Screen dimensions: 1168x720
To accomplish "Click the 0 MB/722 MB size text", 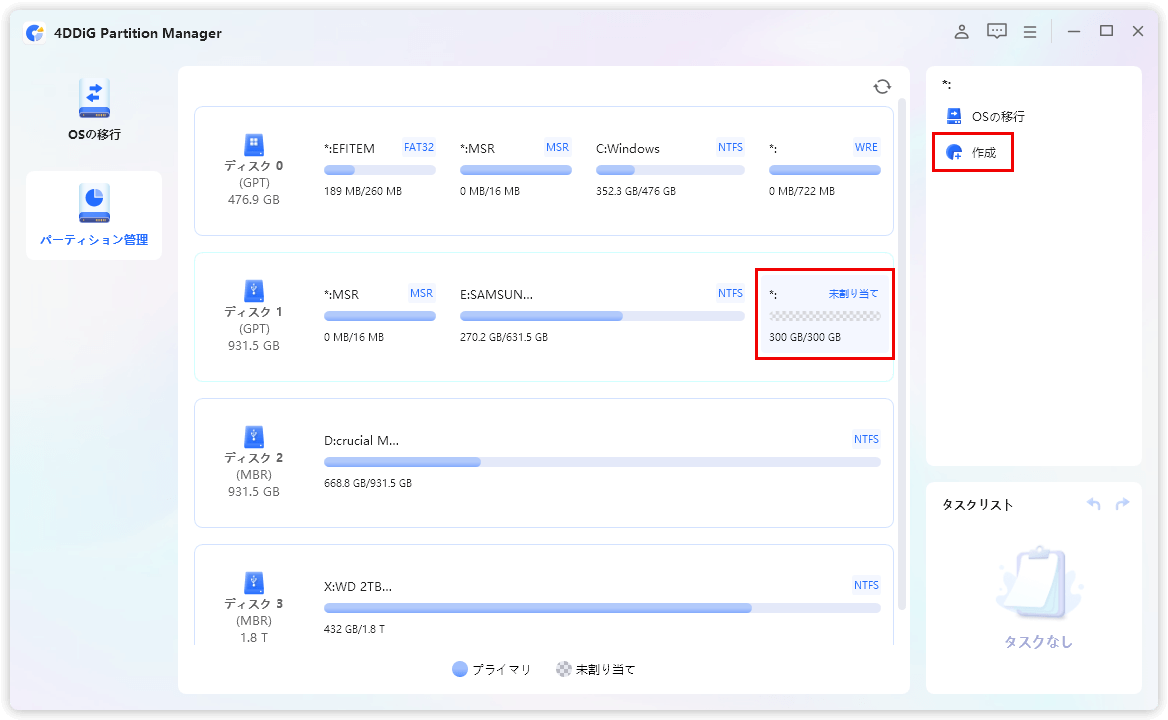I will [802, 191].
